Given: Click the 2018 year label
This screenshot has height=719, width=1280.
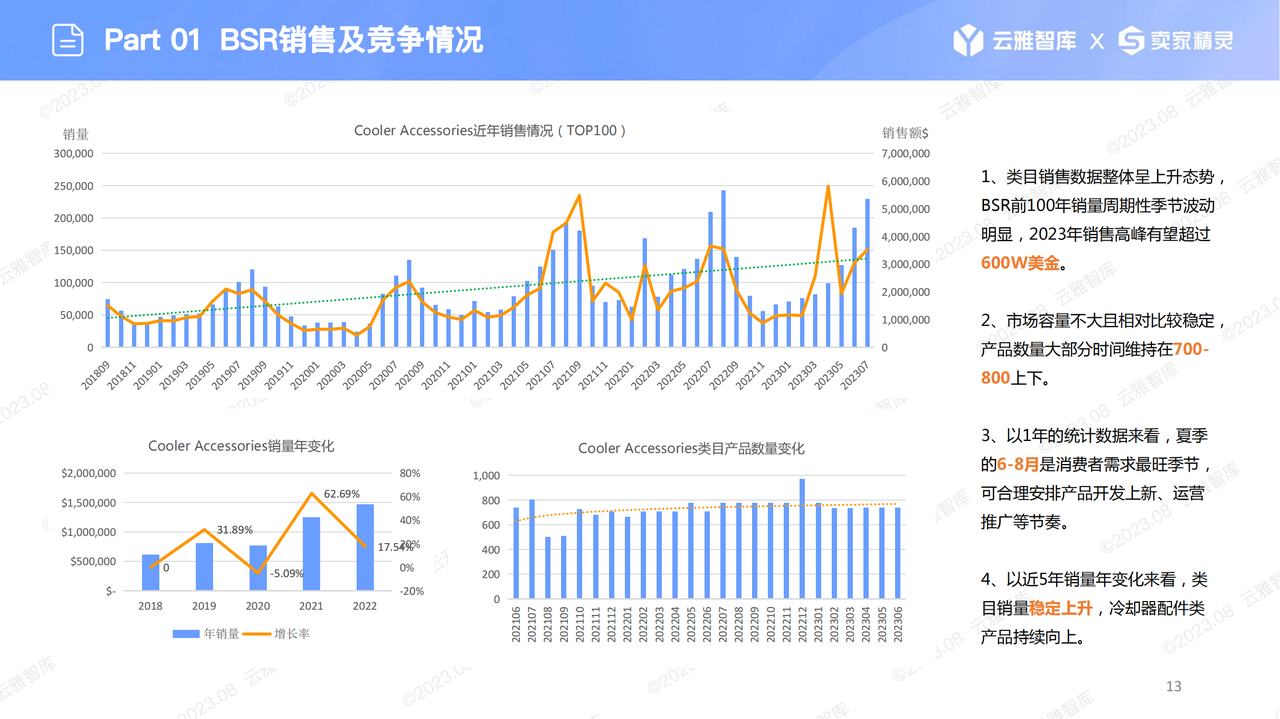Looking at the screenshot, I should coord(150,606).
